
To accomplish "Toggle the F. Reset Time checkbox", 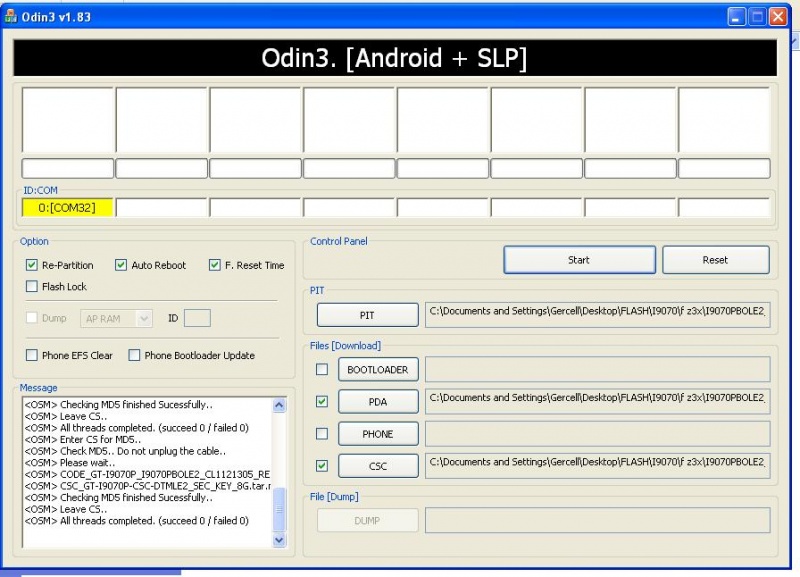I will 215,265.
